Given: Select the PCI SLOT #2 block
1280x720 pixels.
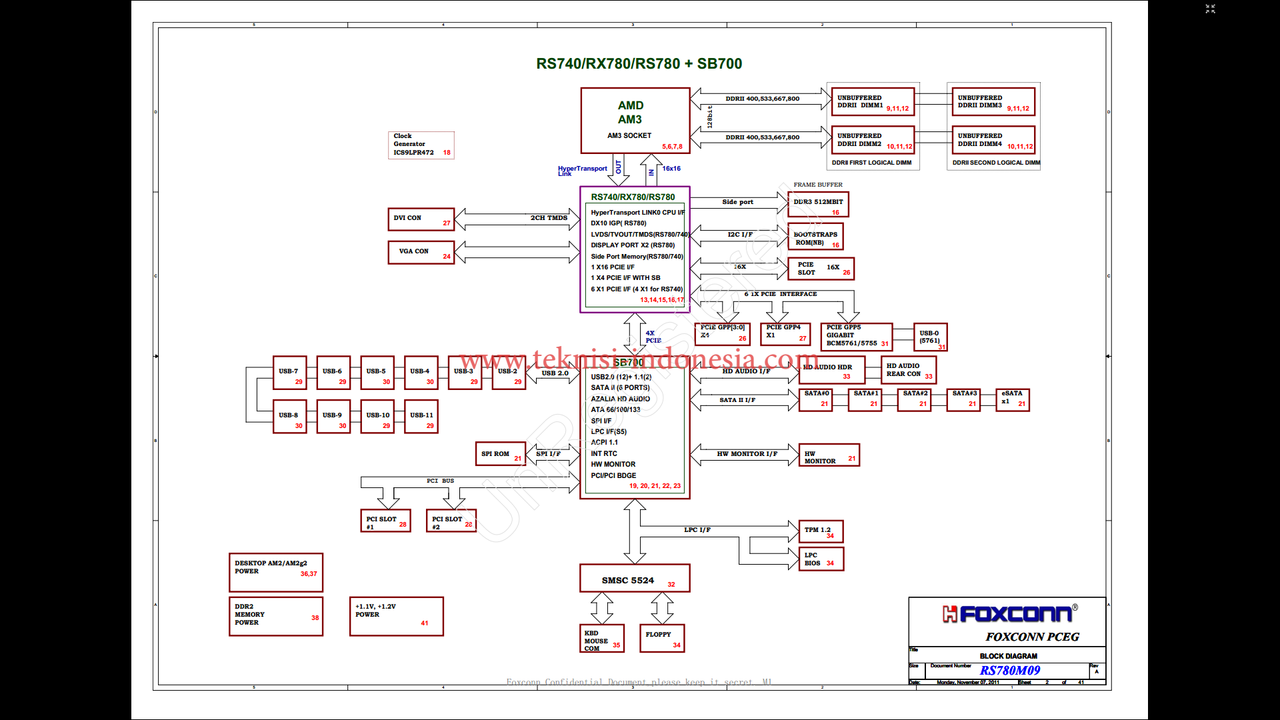Looking at the screenshot, I should coord(451,520).
